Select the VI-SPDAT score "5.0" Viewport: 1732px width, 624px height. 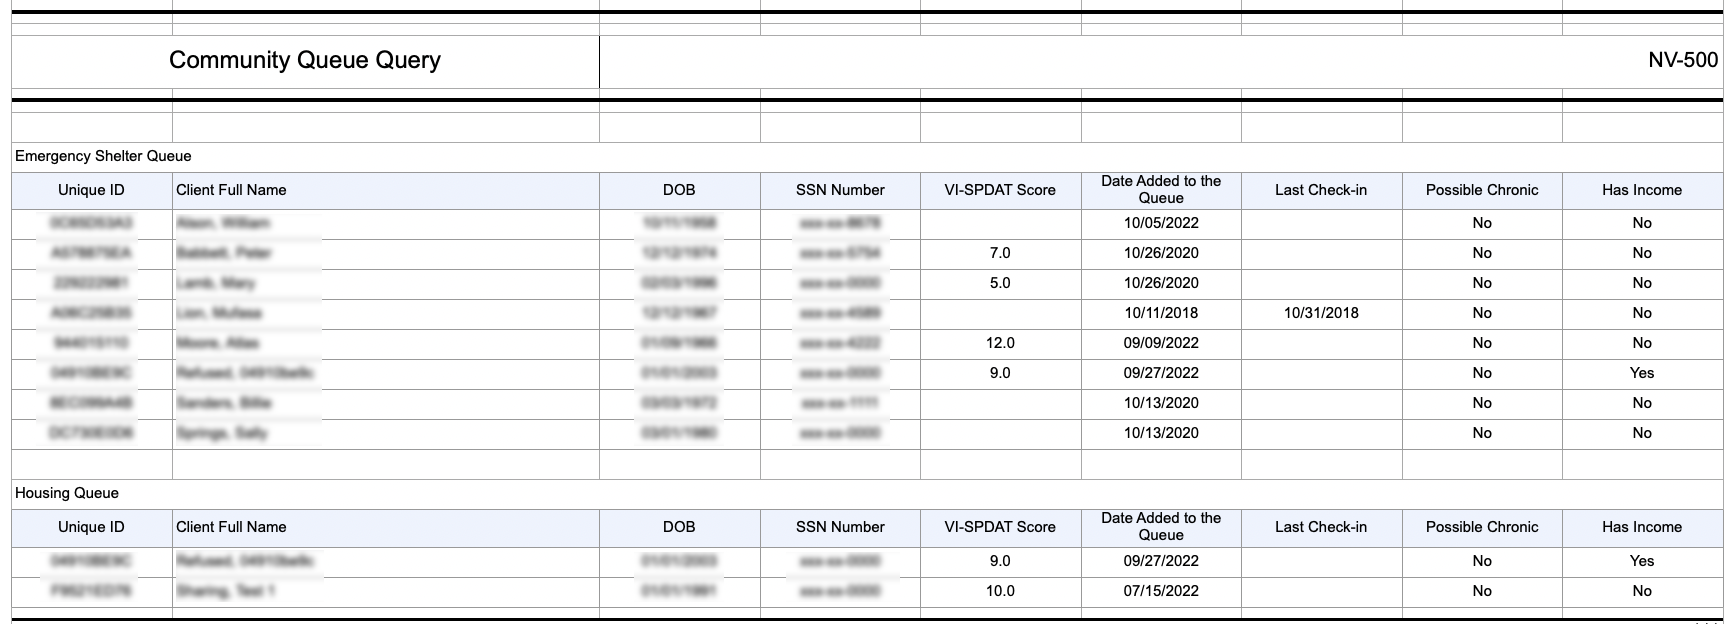(1000, 283)
